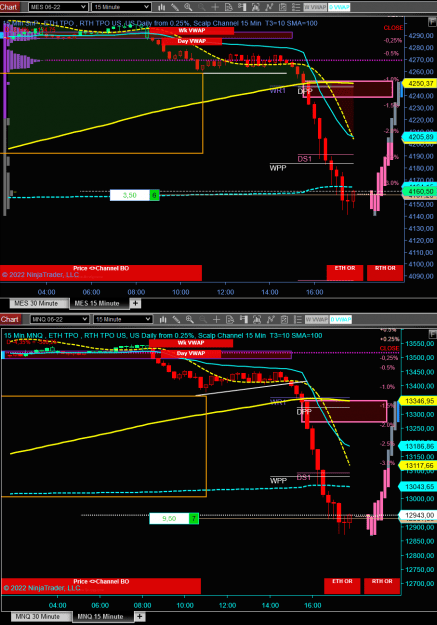Click zoom-in magnifier on MNQ chart toolbar

point(190,319)
